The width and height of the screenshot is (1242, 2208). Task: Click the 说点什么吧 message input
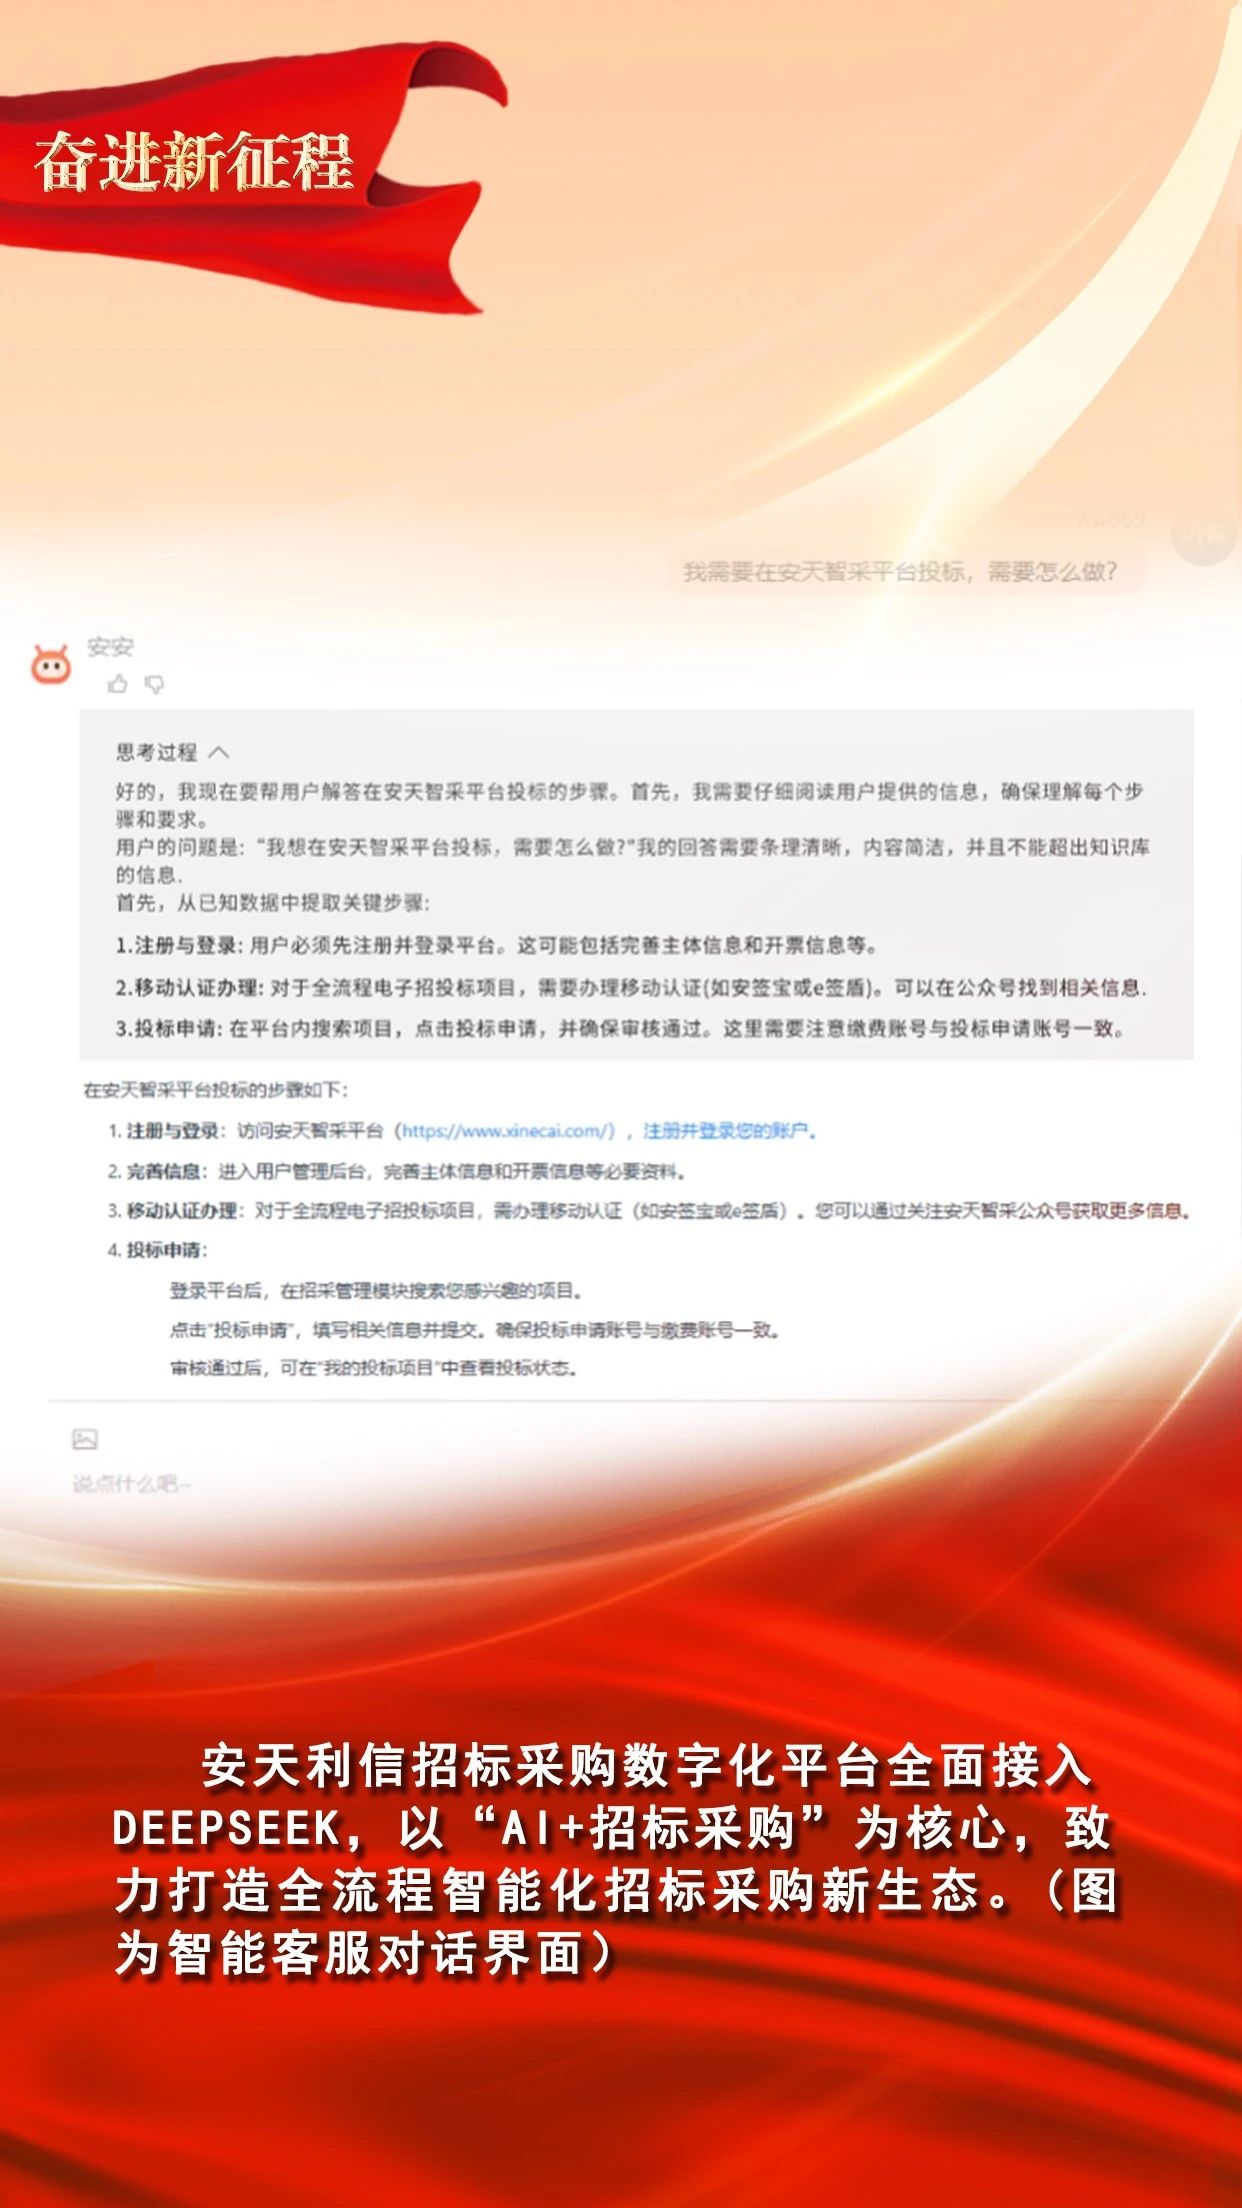click(131, 1484)
